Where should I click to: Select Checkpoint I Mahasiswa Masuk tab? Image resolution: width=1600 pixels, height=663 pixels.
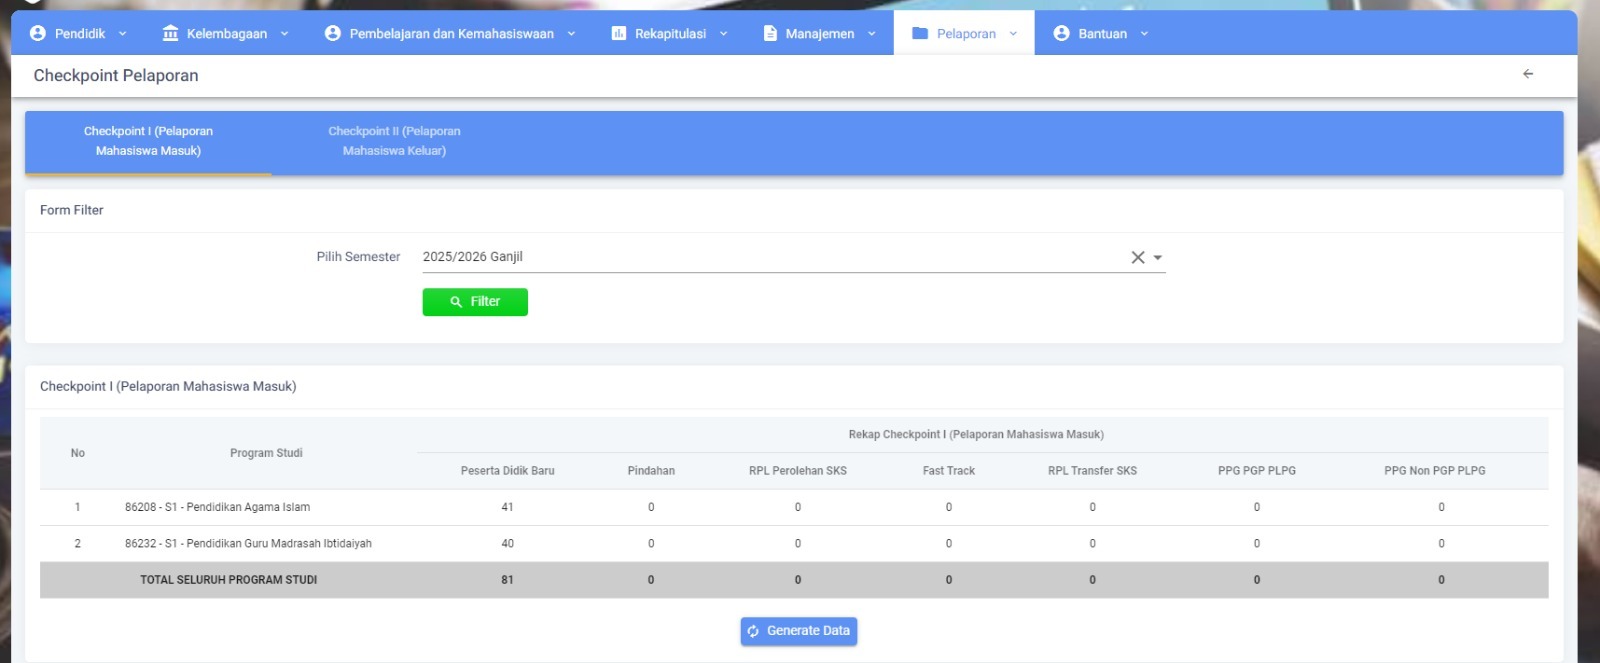(x=148, y=141)
